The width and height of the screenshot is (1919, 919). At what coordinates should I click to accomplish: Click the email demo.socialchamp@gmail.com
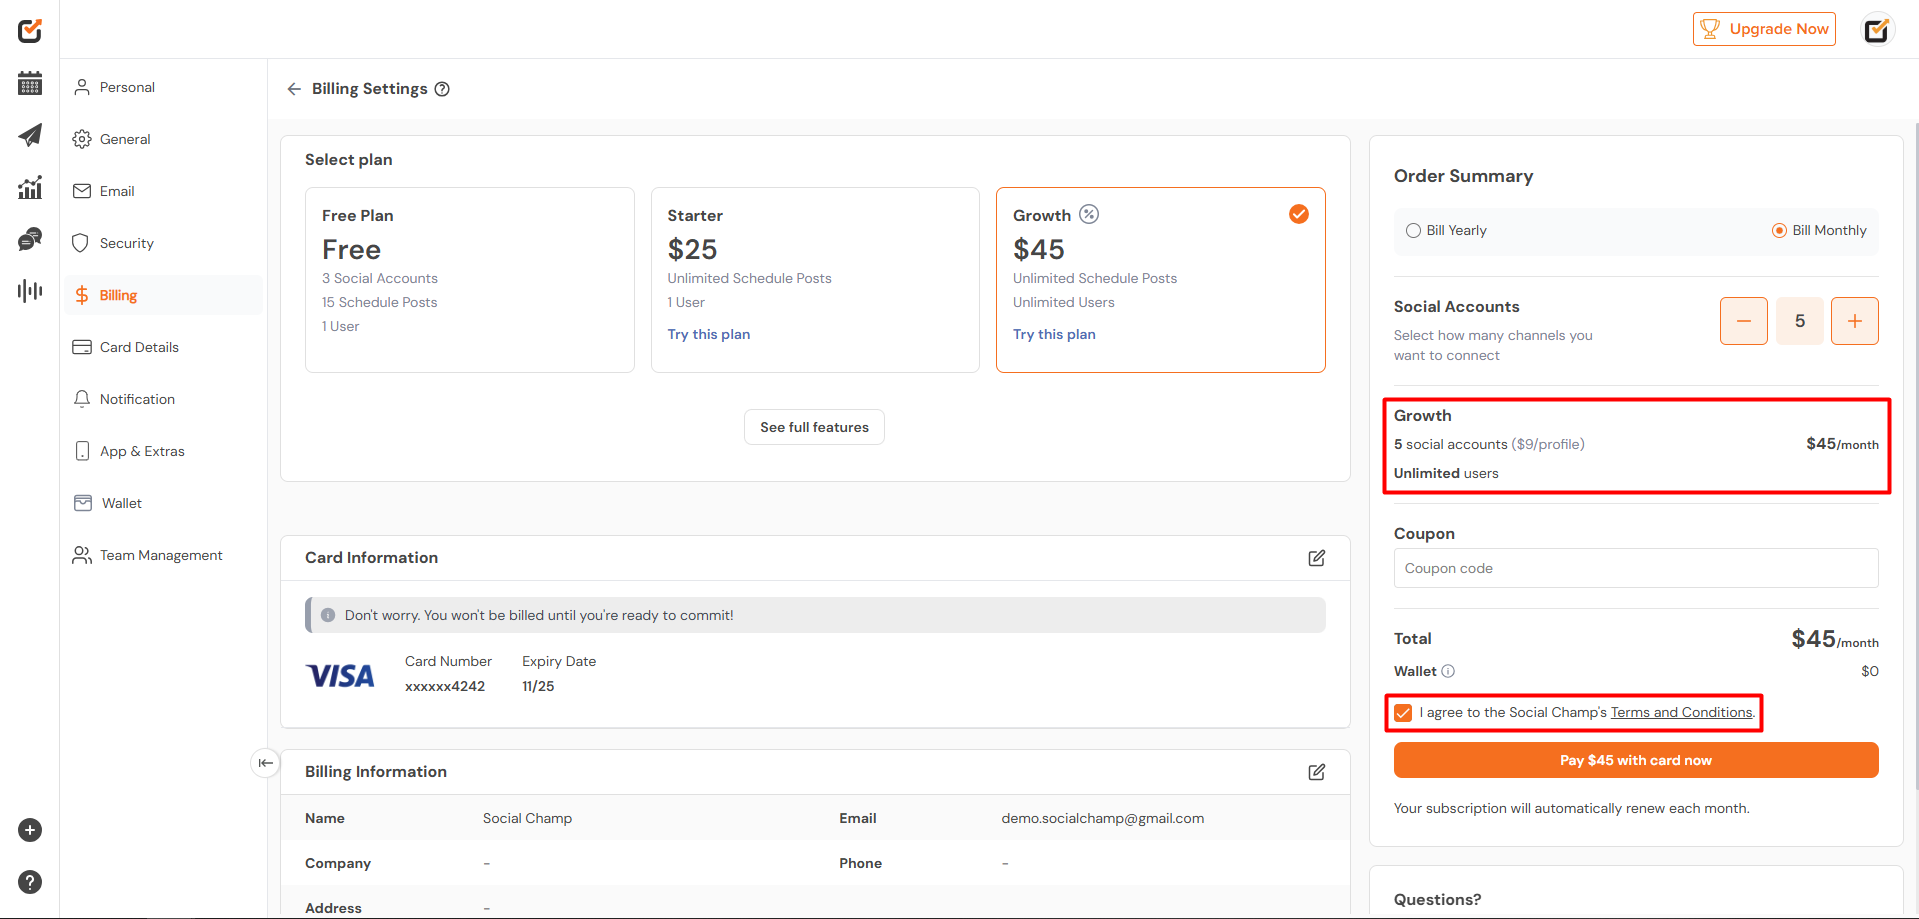point(1103,818)
